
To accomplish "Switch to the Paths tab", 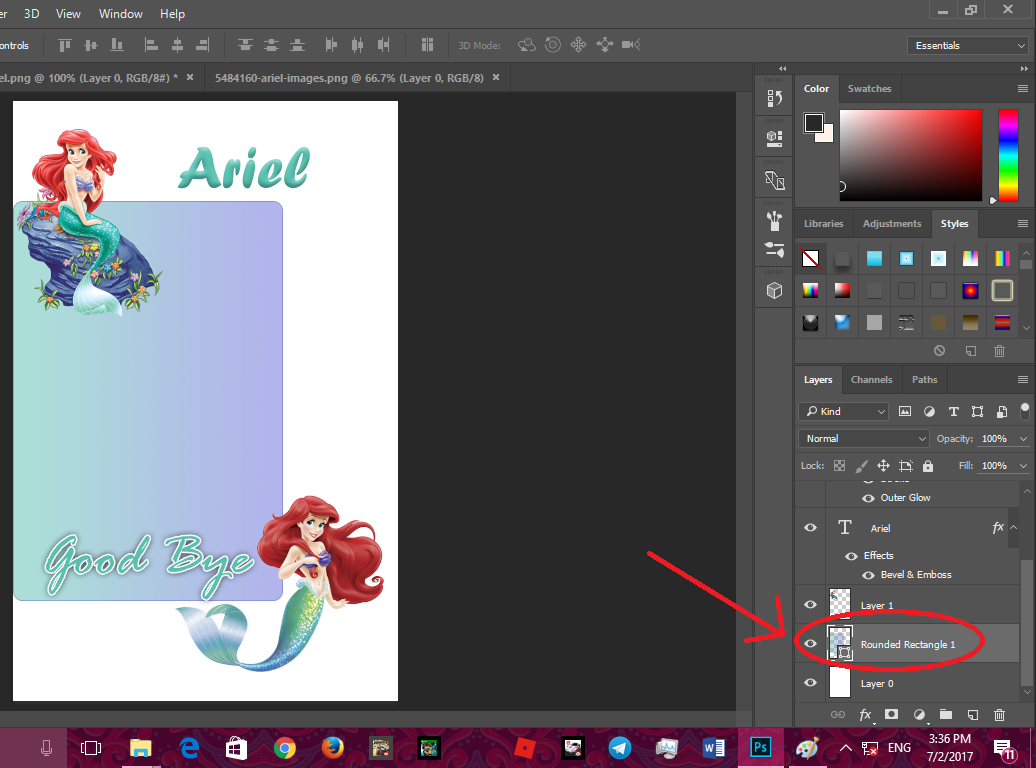I will [924, 379].
